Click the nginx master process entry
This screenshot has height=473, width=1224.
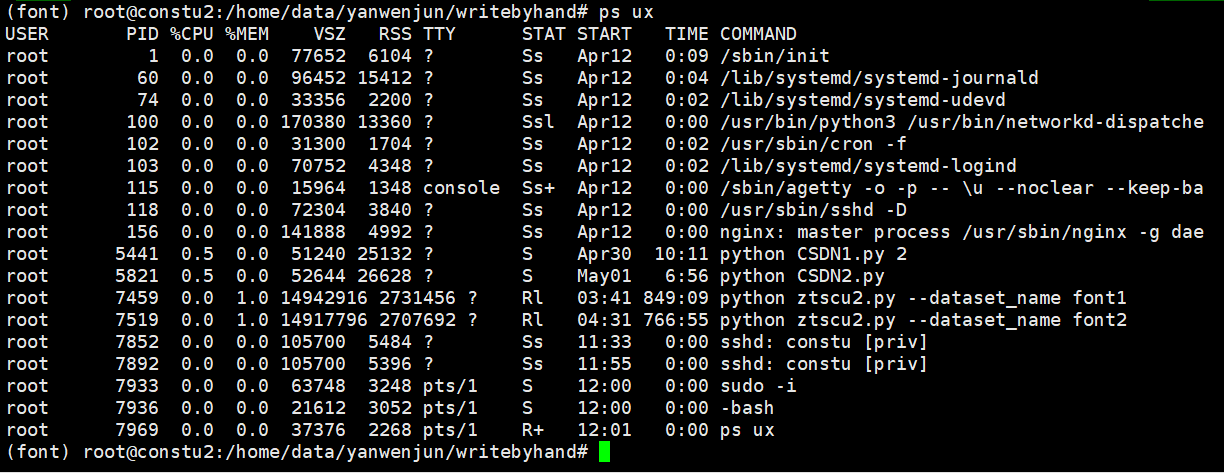click(962, 232)
